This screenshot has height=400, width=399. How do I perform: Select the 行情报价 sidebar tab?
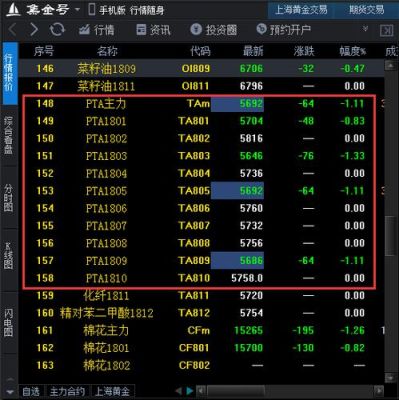[9, 73]
